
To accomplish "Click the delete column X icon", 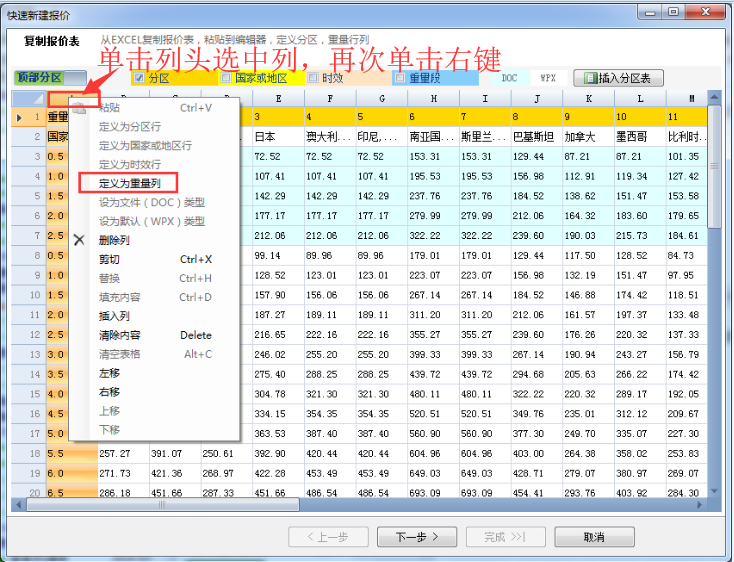I will pos(80,240).
